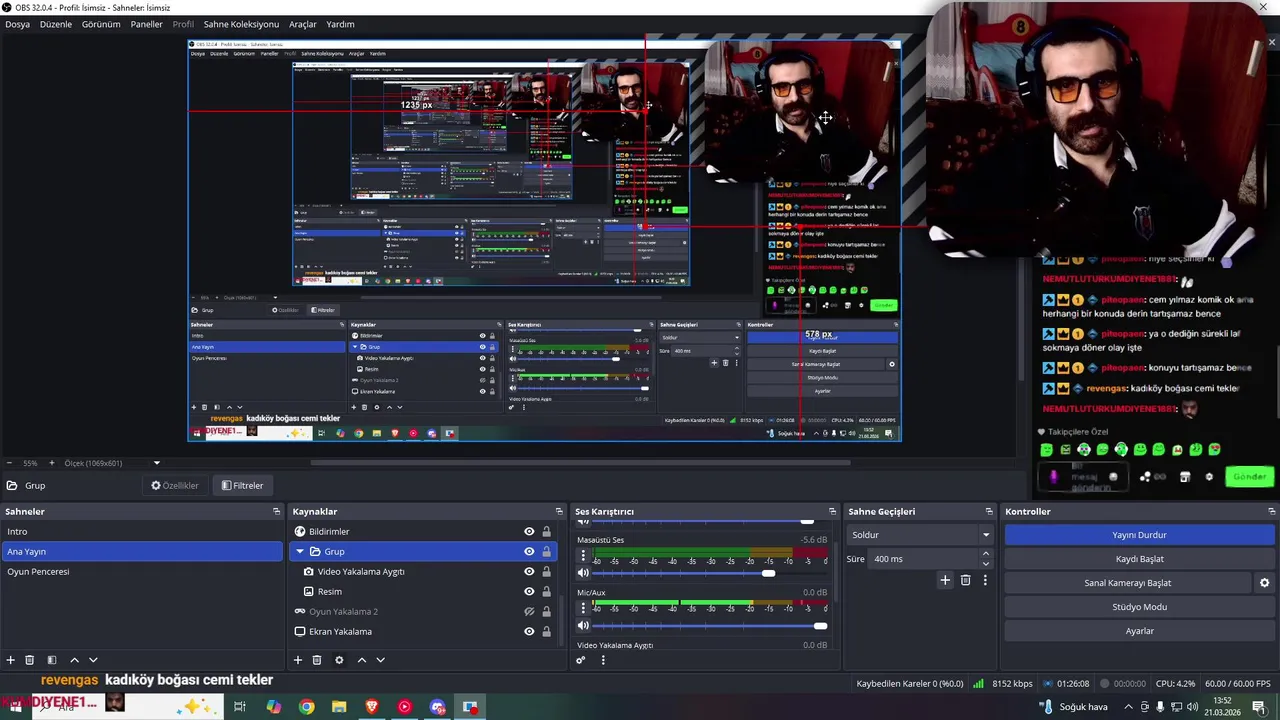The image size is (1280, 720).
Task: Move source up with the Kaynaklar up arrow
Action: (x=362, y=660)
